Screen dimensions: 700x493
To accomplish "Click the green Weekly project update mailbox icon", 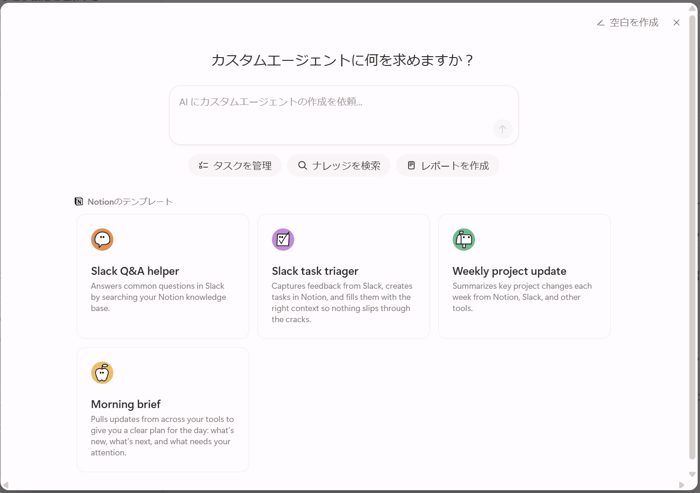I will pos(464,239).
